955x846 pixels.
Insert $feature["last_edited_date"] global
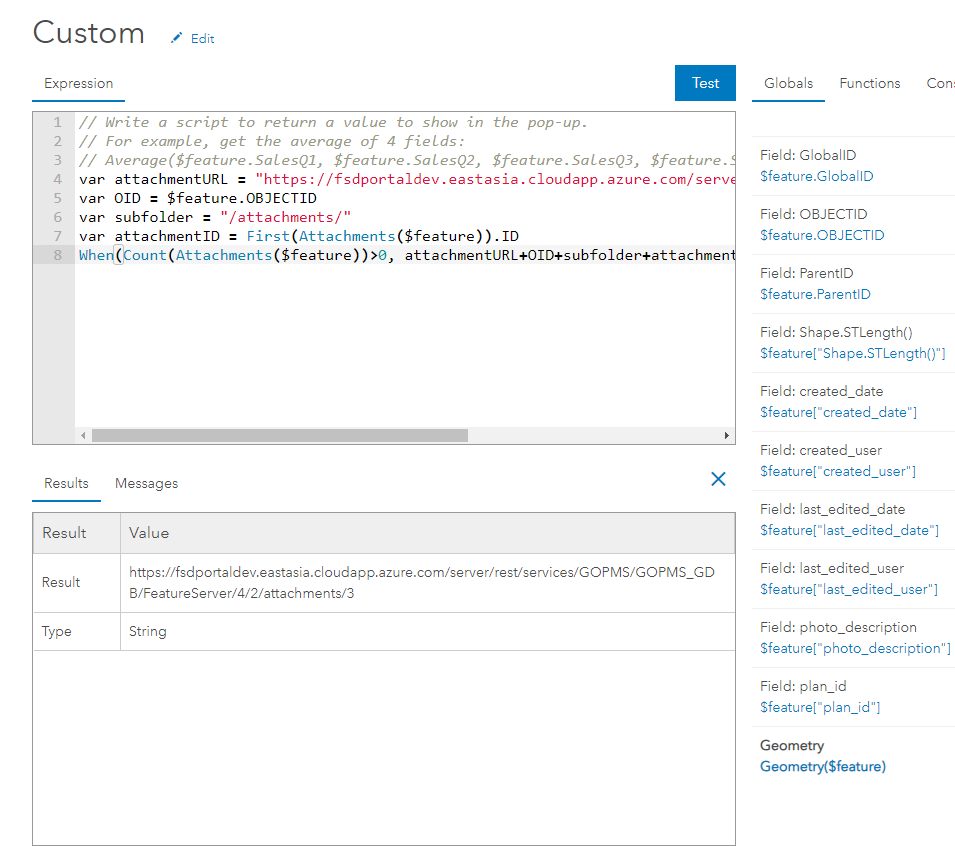coord(849,531)
